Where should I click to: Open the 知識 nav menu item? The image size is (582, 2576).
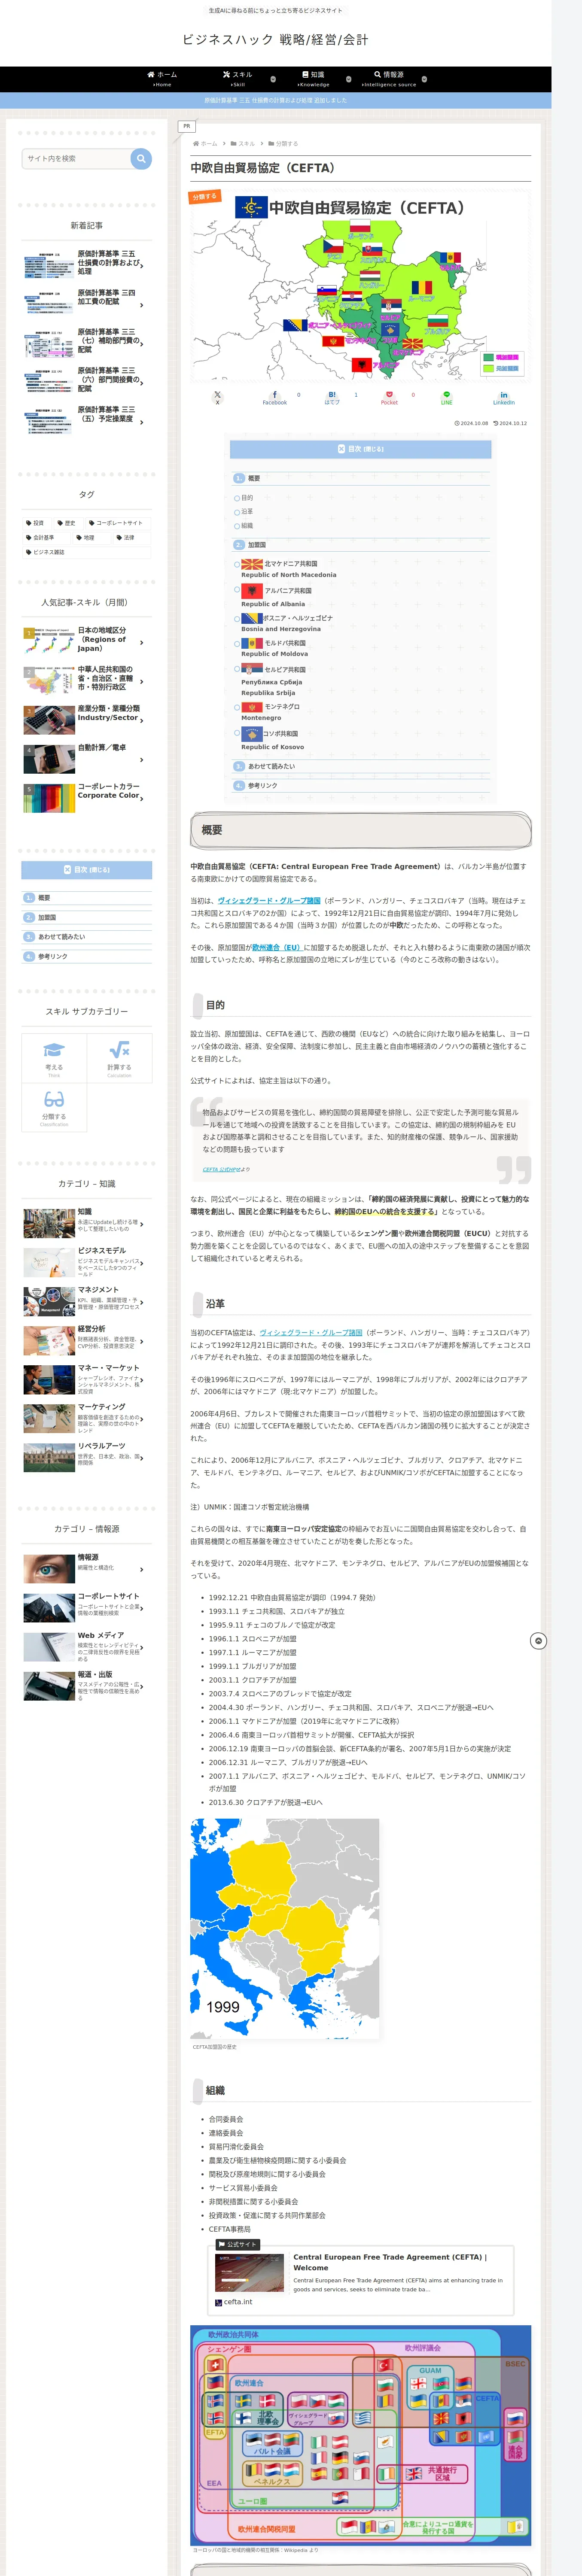pyautogui.click(x=313, y=79)
